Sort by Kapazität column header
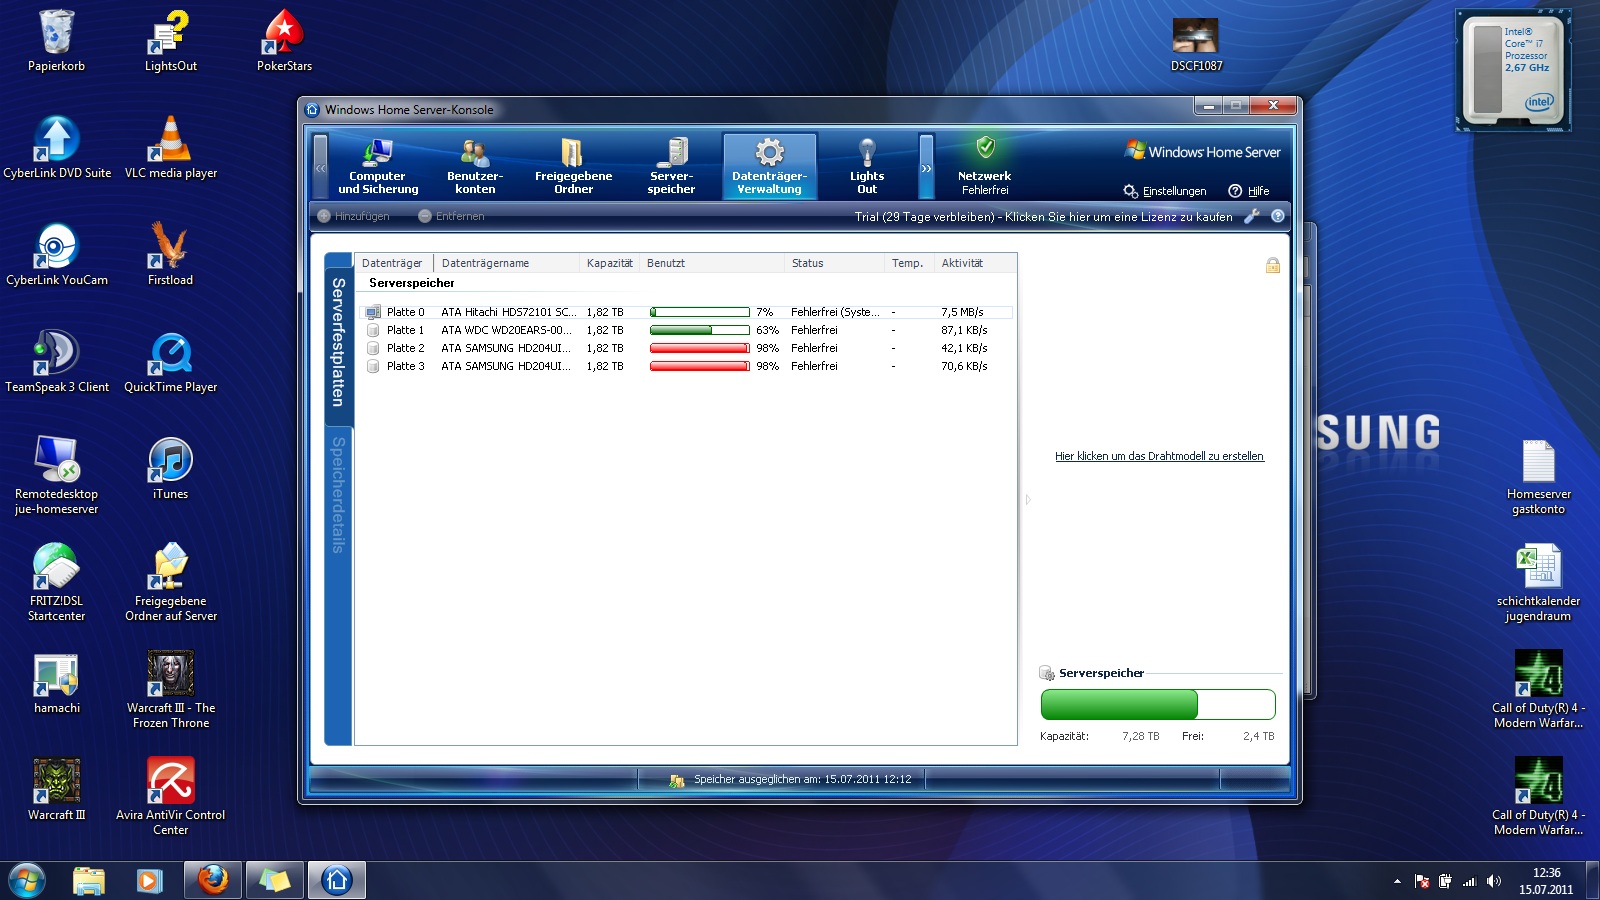The height and width of the screenshot is (900, 1600). tap(609, 263)
